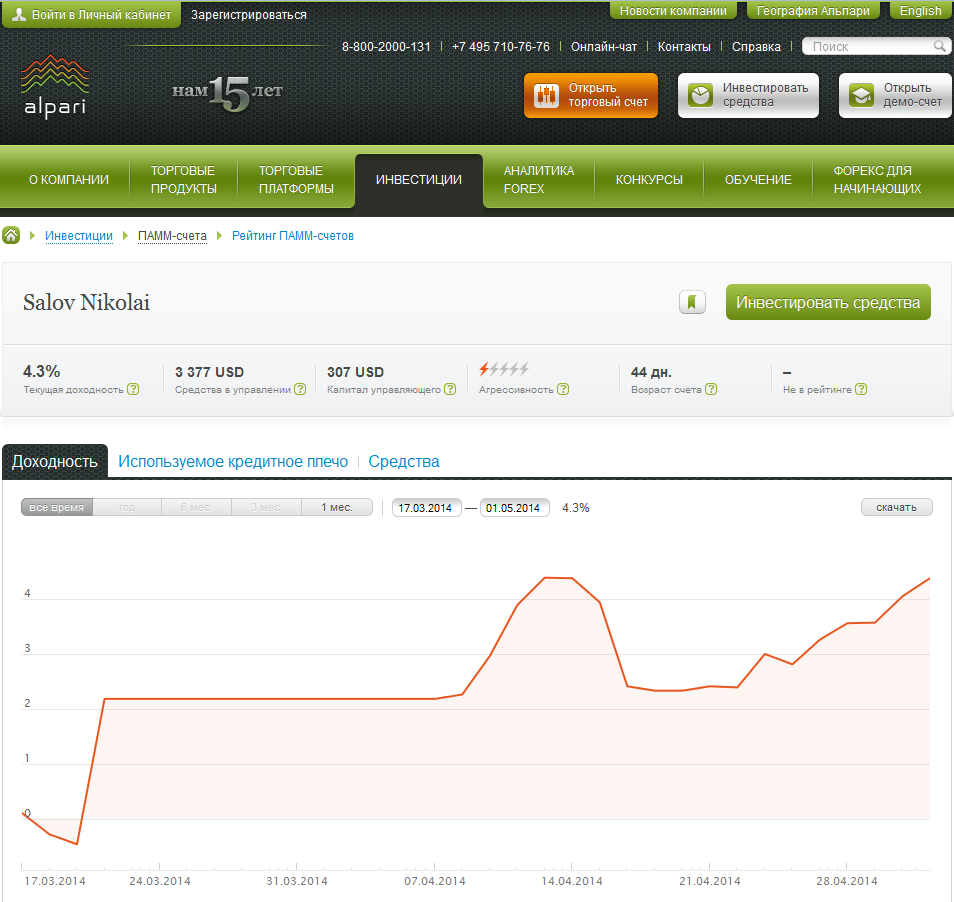Click the 307 USD value
Viewport: 954px width, 902px height.
pos(355,372)
